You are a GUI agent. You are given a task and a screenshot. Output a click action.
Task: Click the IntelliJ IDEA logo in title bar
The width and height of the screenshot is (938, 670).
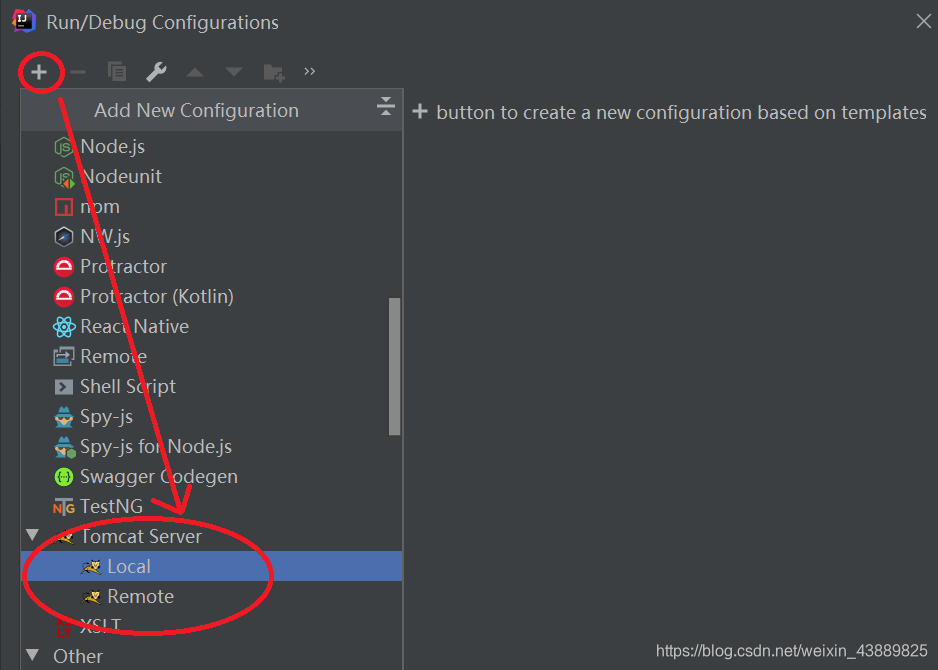pos(24,22)
